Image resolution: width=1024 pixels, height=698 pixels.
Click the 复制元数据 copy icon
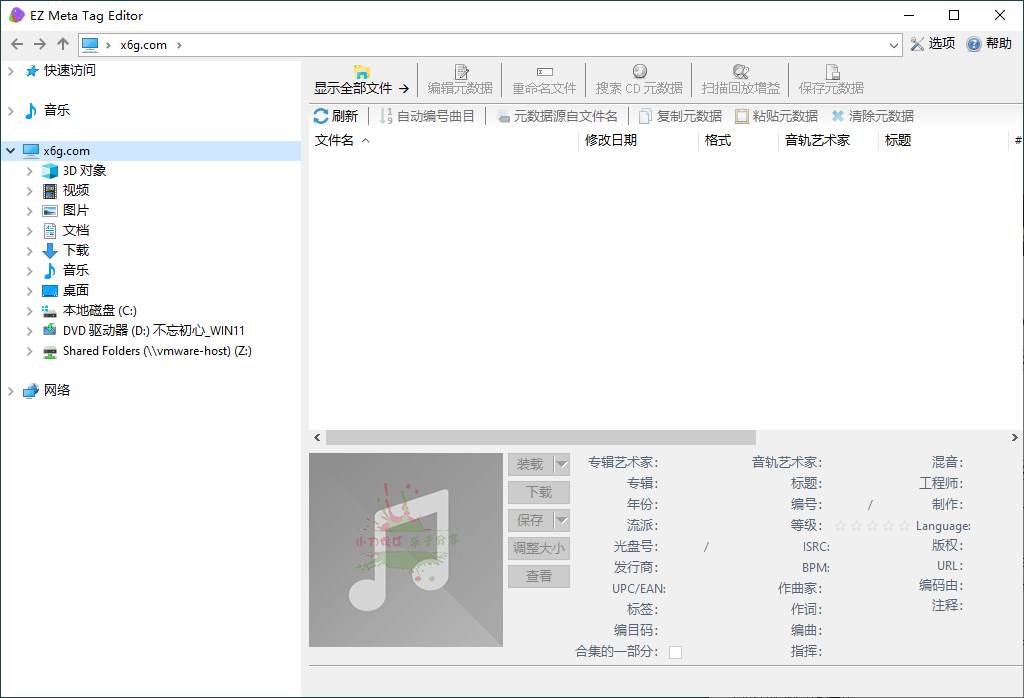(x=646, y=116)
